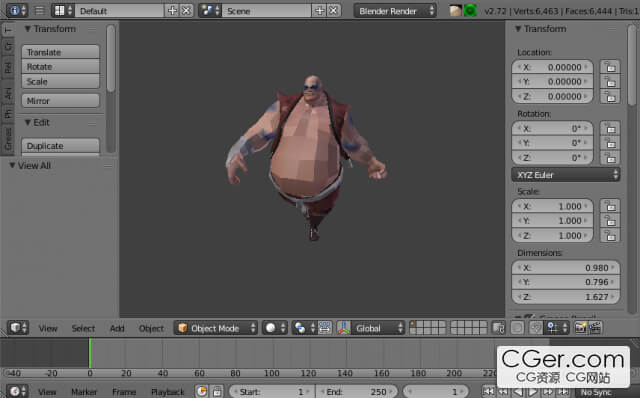Toggle lock on Scale Y

click(610, 221)
